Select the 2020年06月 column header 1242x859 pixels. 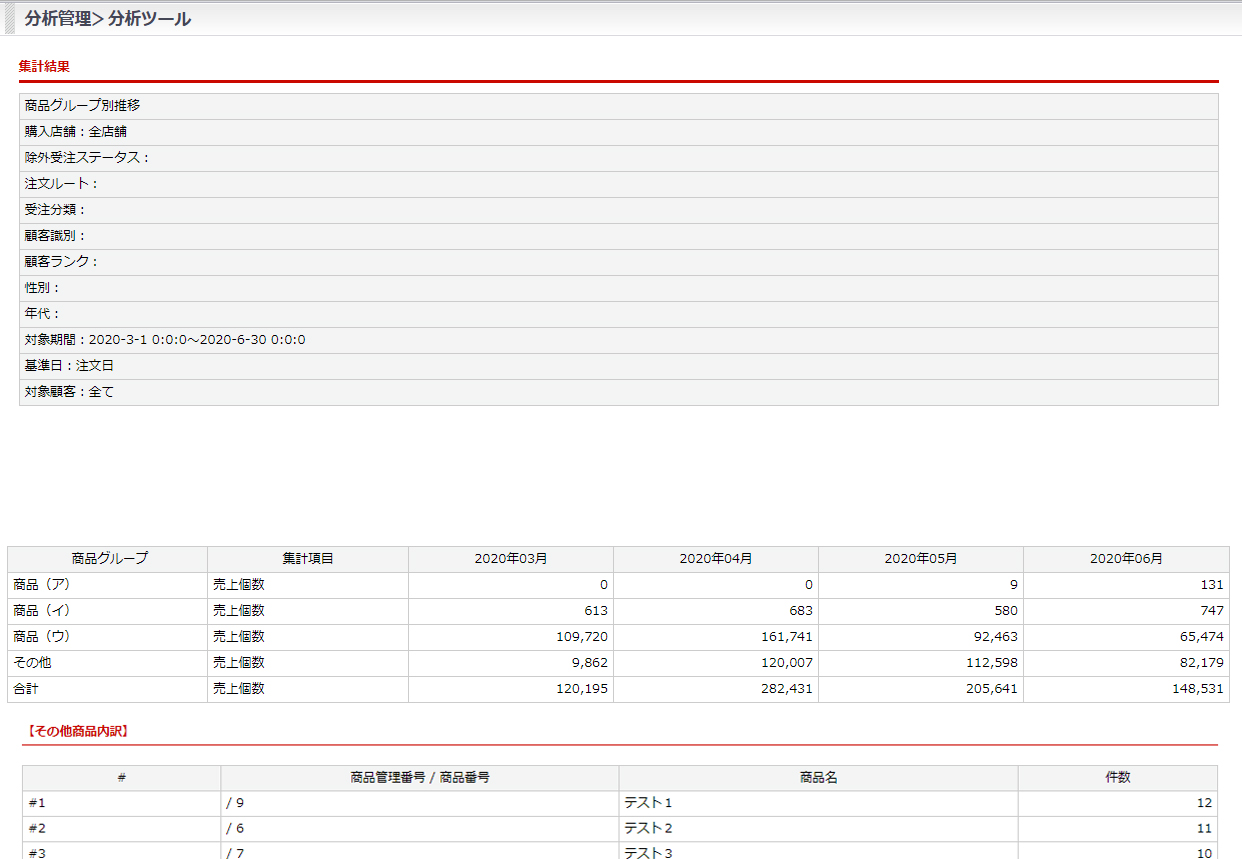(1126, 559)
